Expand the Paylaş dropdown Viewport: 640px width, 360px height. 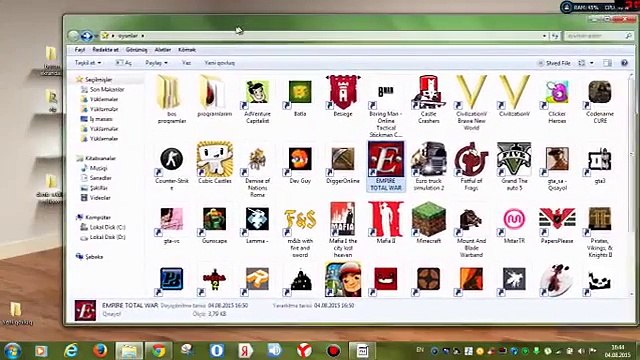point(156,63)
